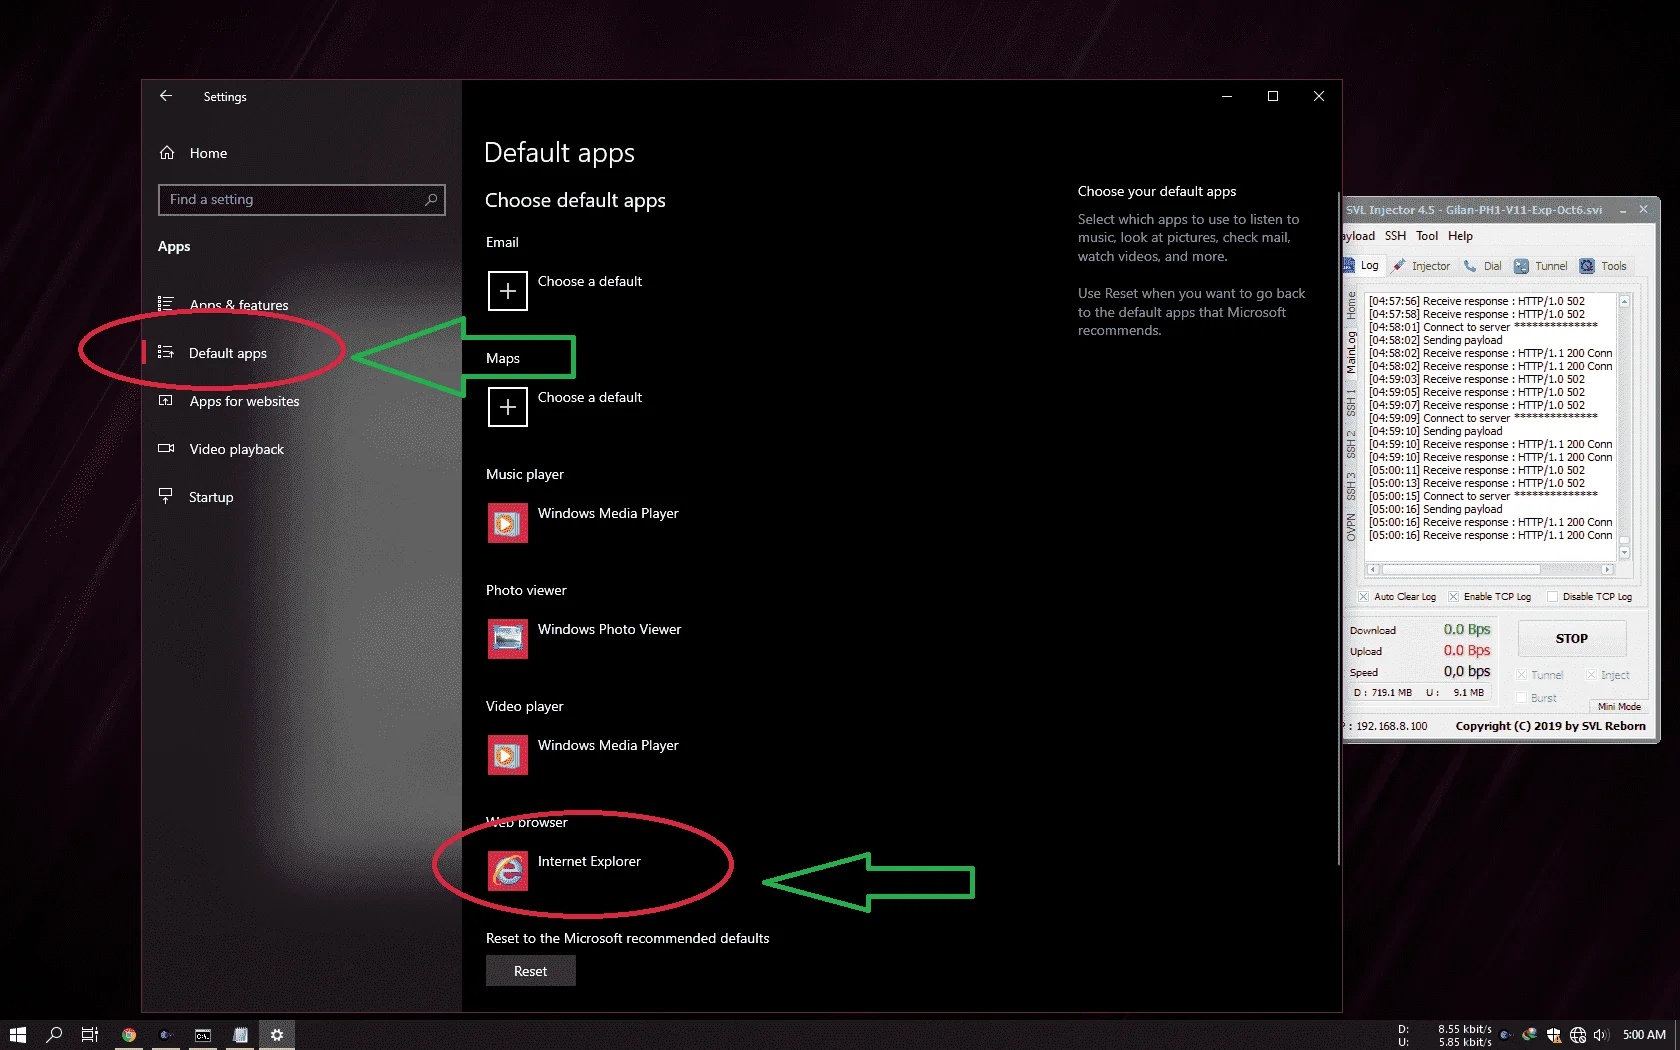The width and height of the screenshot is (1680, 1050).
Task: Click the Settings gear on the taskbar
Action: pyautogui.click(x=277, y=1035)
